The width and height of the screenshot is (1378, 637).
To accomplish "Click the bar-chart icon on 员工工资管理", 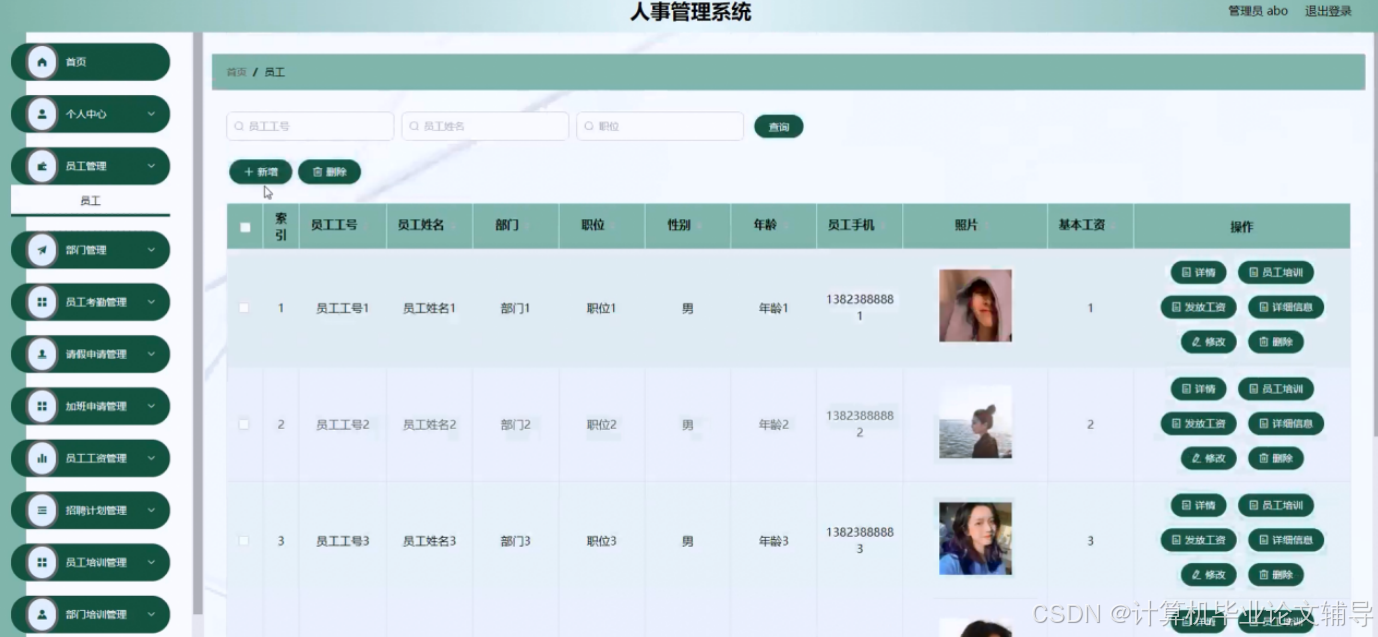I will click(x=40, y=458).
